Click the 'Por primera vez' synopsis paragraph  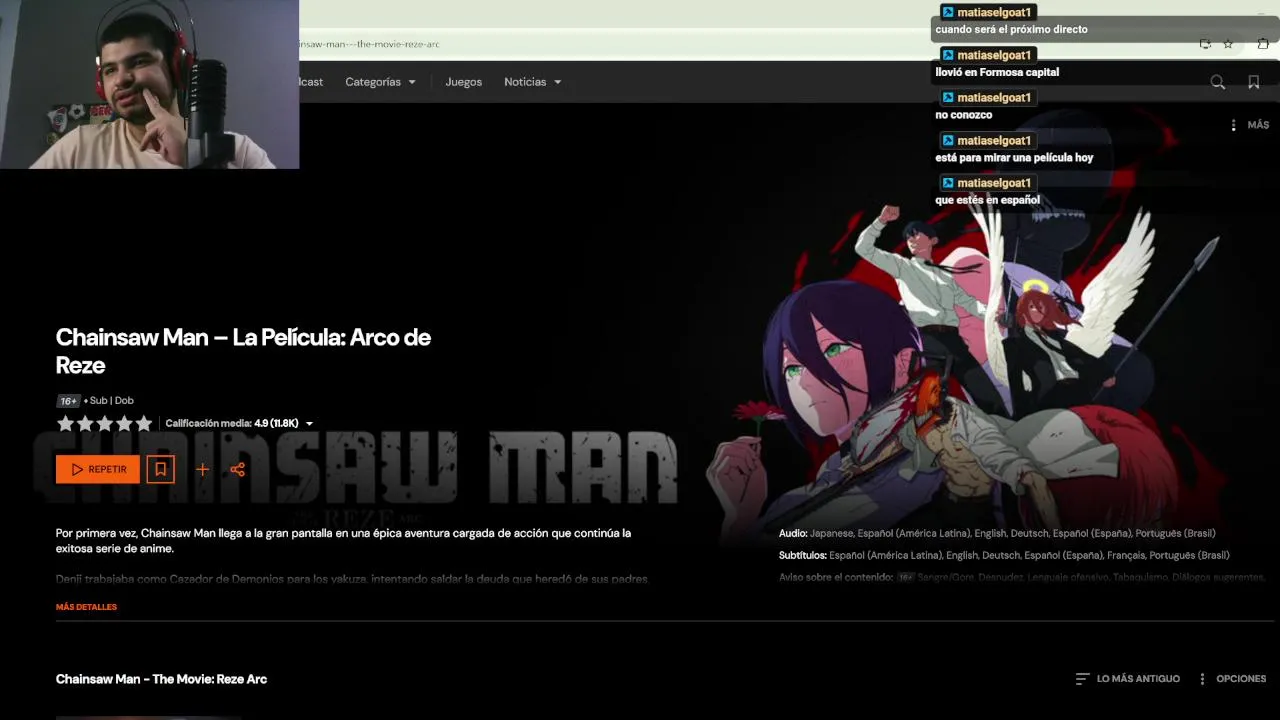343,541
